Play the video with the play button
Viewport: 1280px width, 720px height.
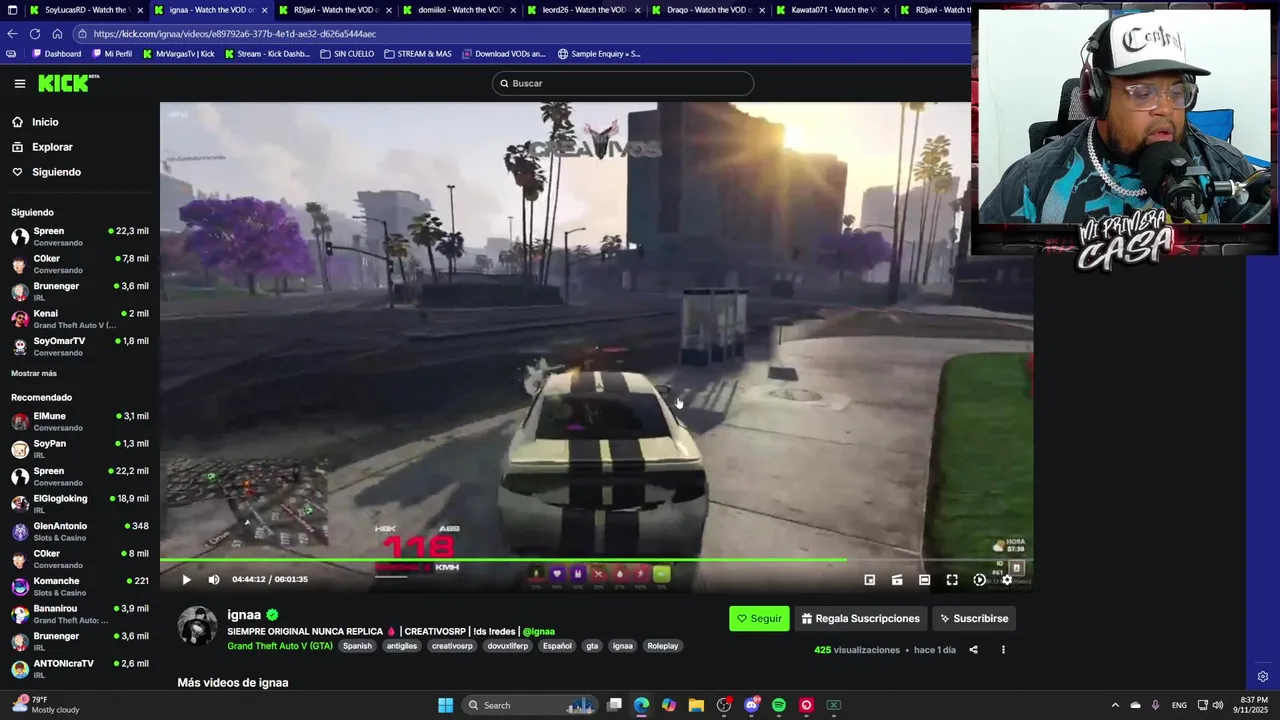pyautogui.click(x=186, y=579)
